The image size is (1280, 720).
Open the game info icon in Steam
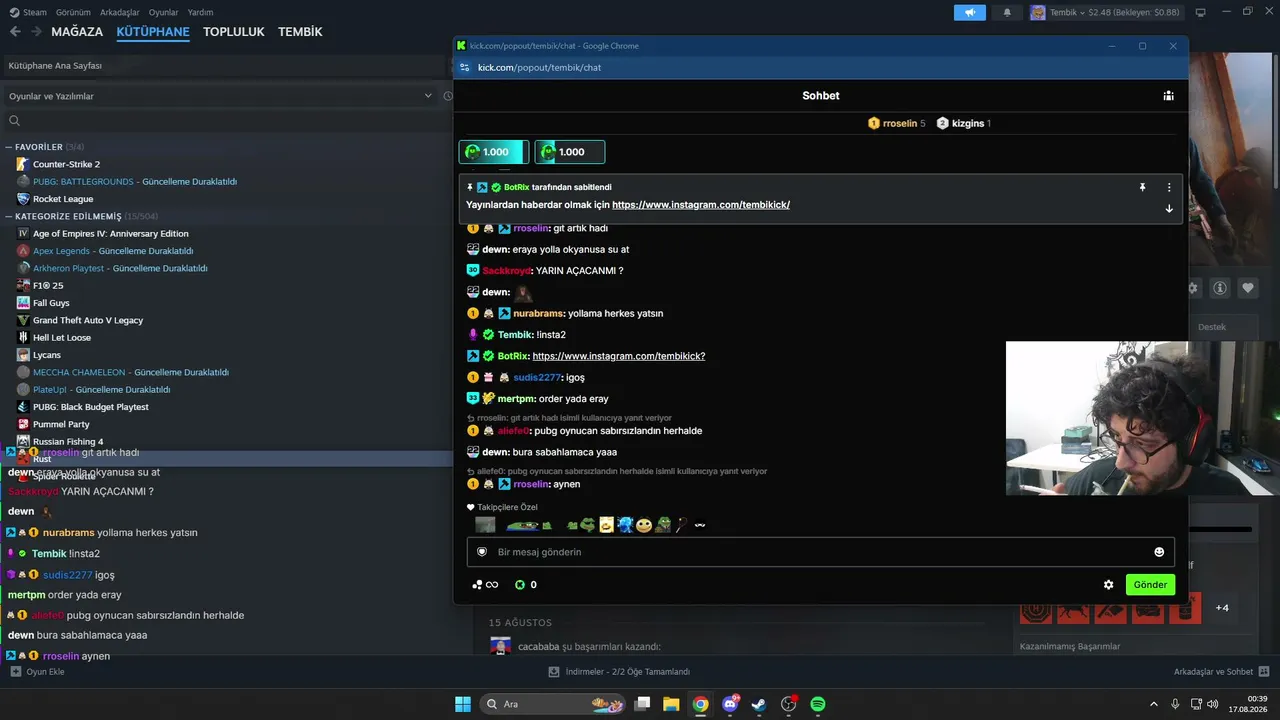1220,288
